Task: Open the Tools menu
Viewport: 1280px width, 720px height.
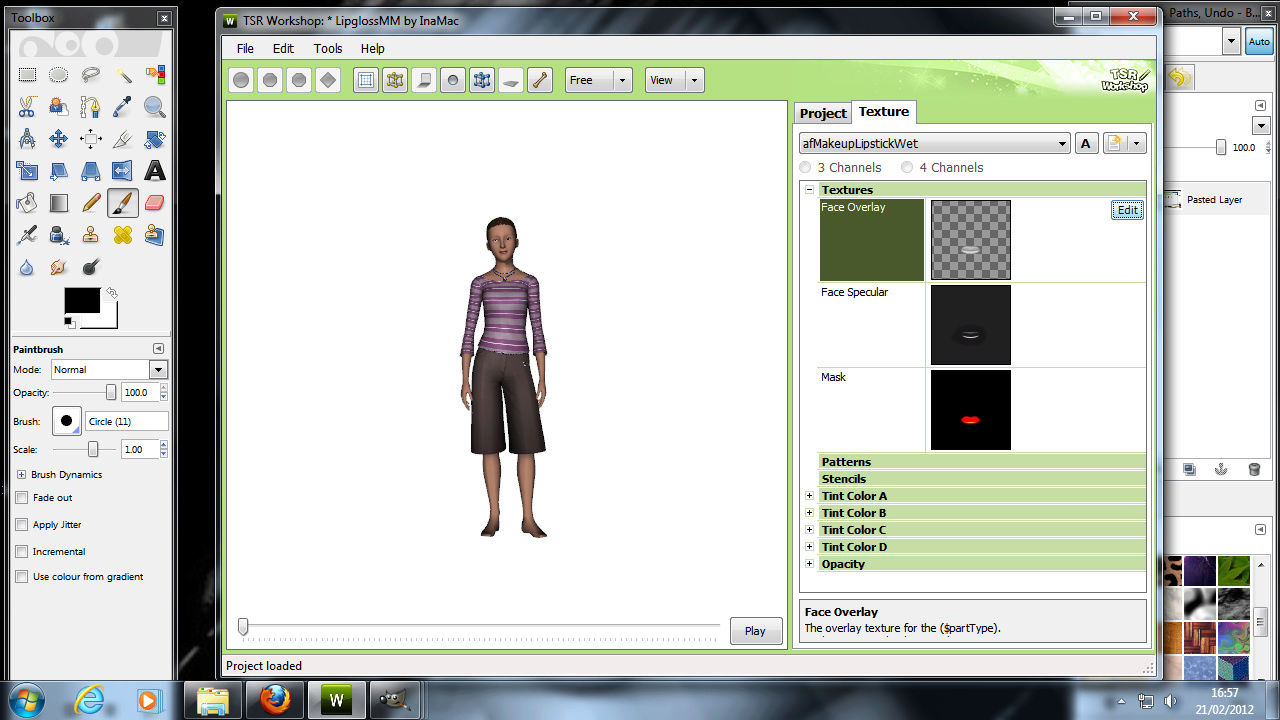Action: 328,48
